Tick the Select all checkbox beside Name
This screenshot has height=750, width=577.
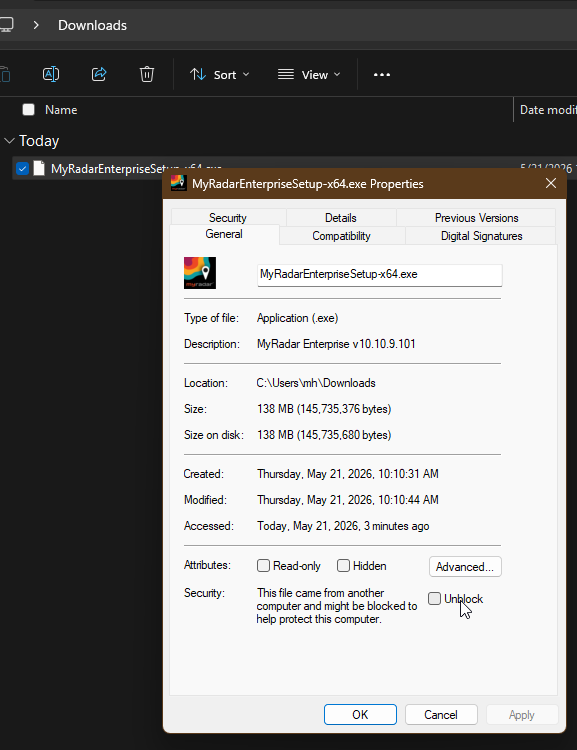(x=29, y=110)
